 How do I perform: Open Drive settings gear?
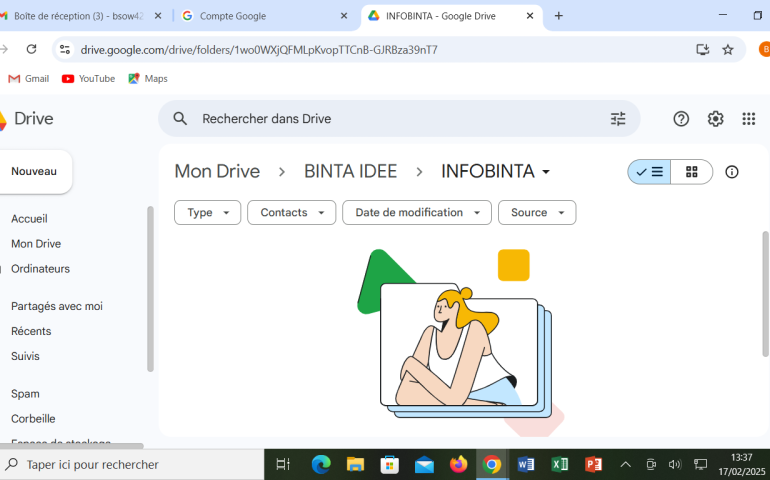click(715, 119)
